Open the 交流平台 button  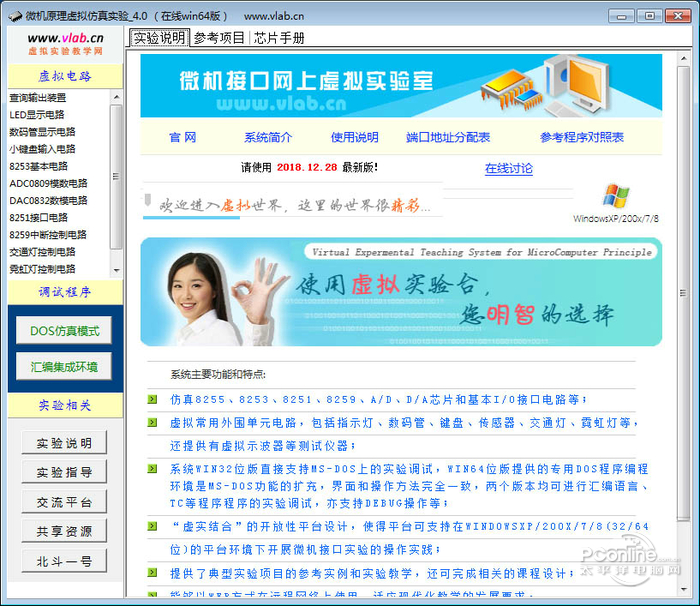click(64, 502)
